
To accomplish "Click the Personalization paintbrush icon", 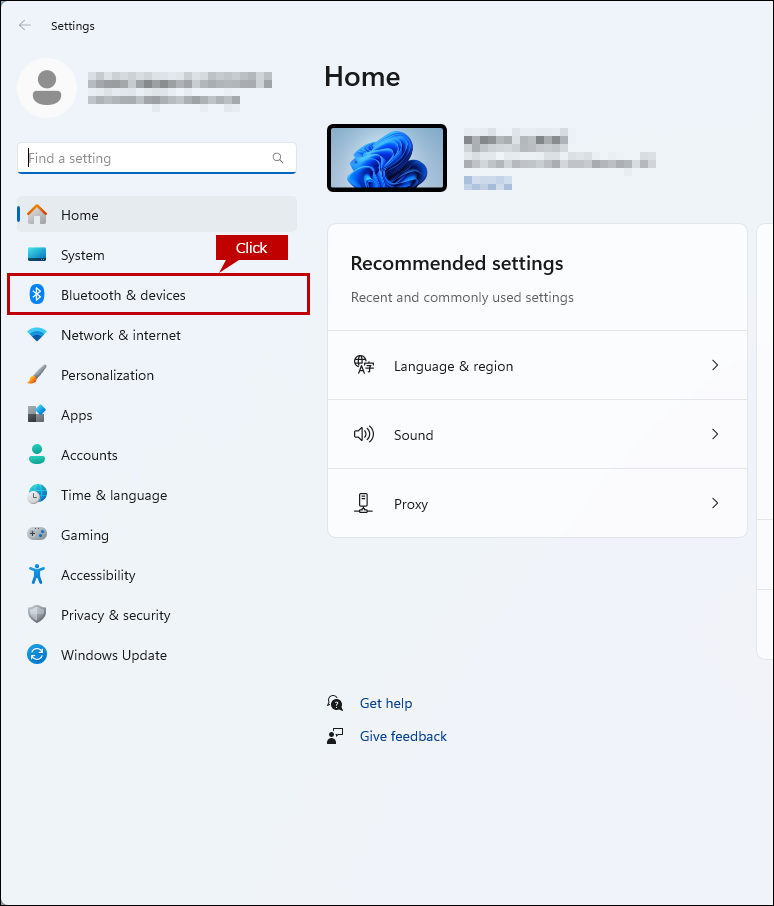I will (37, 374).
